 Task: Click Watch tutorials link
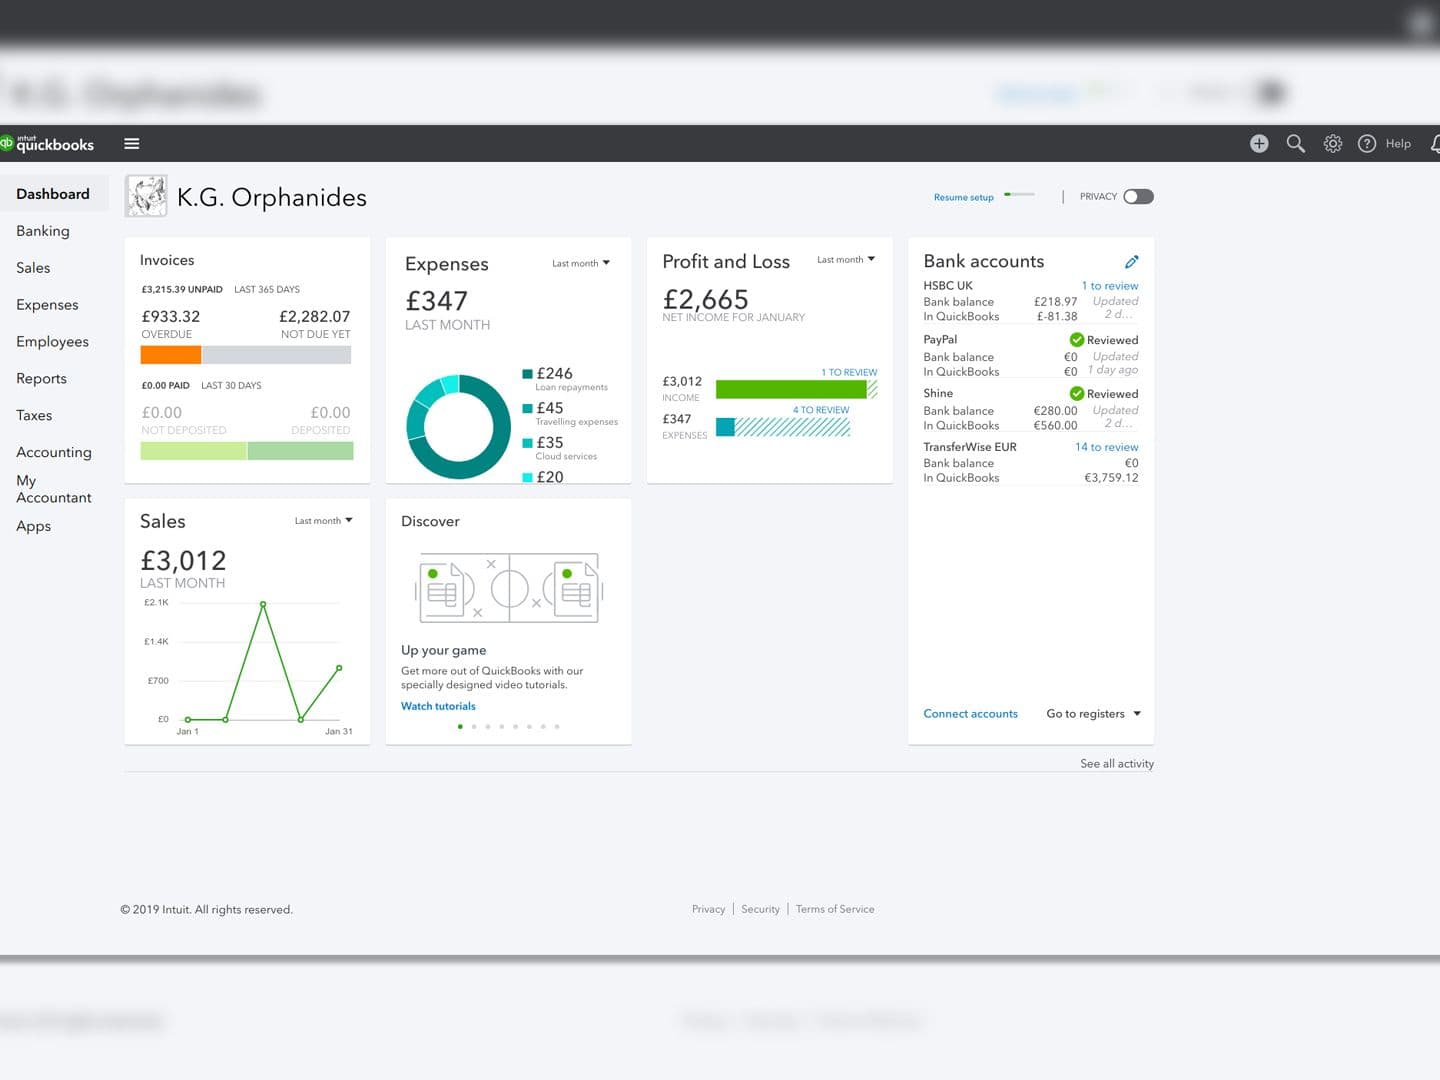438,706
